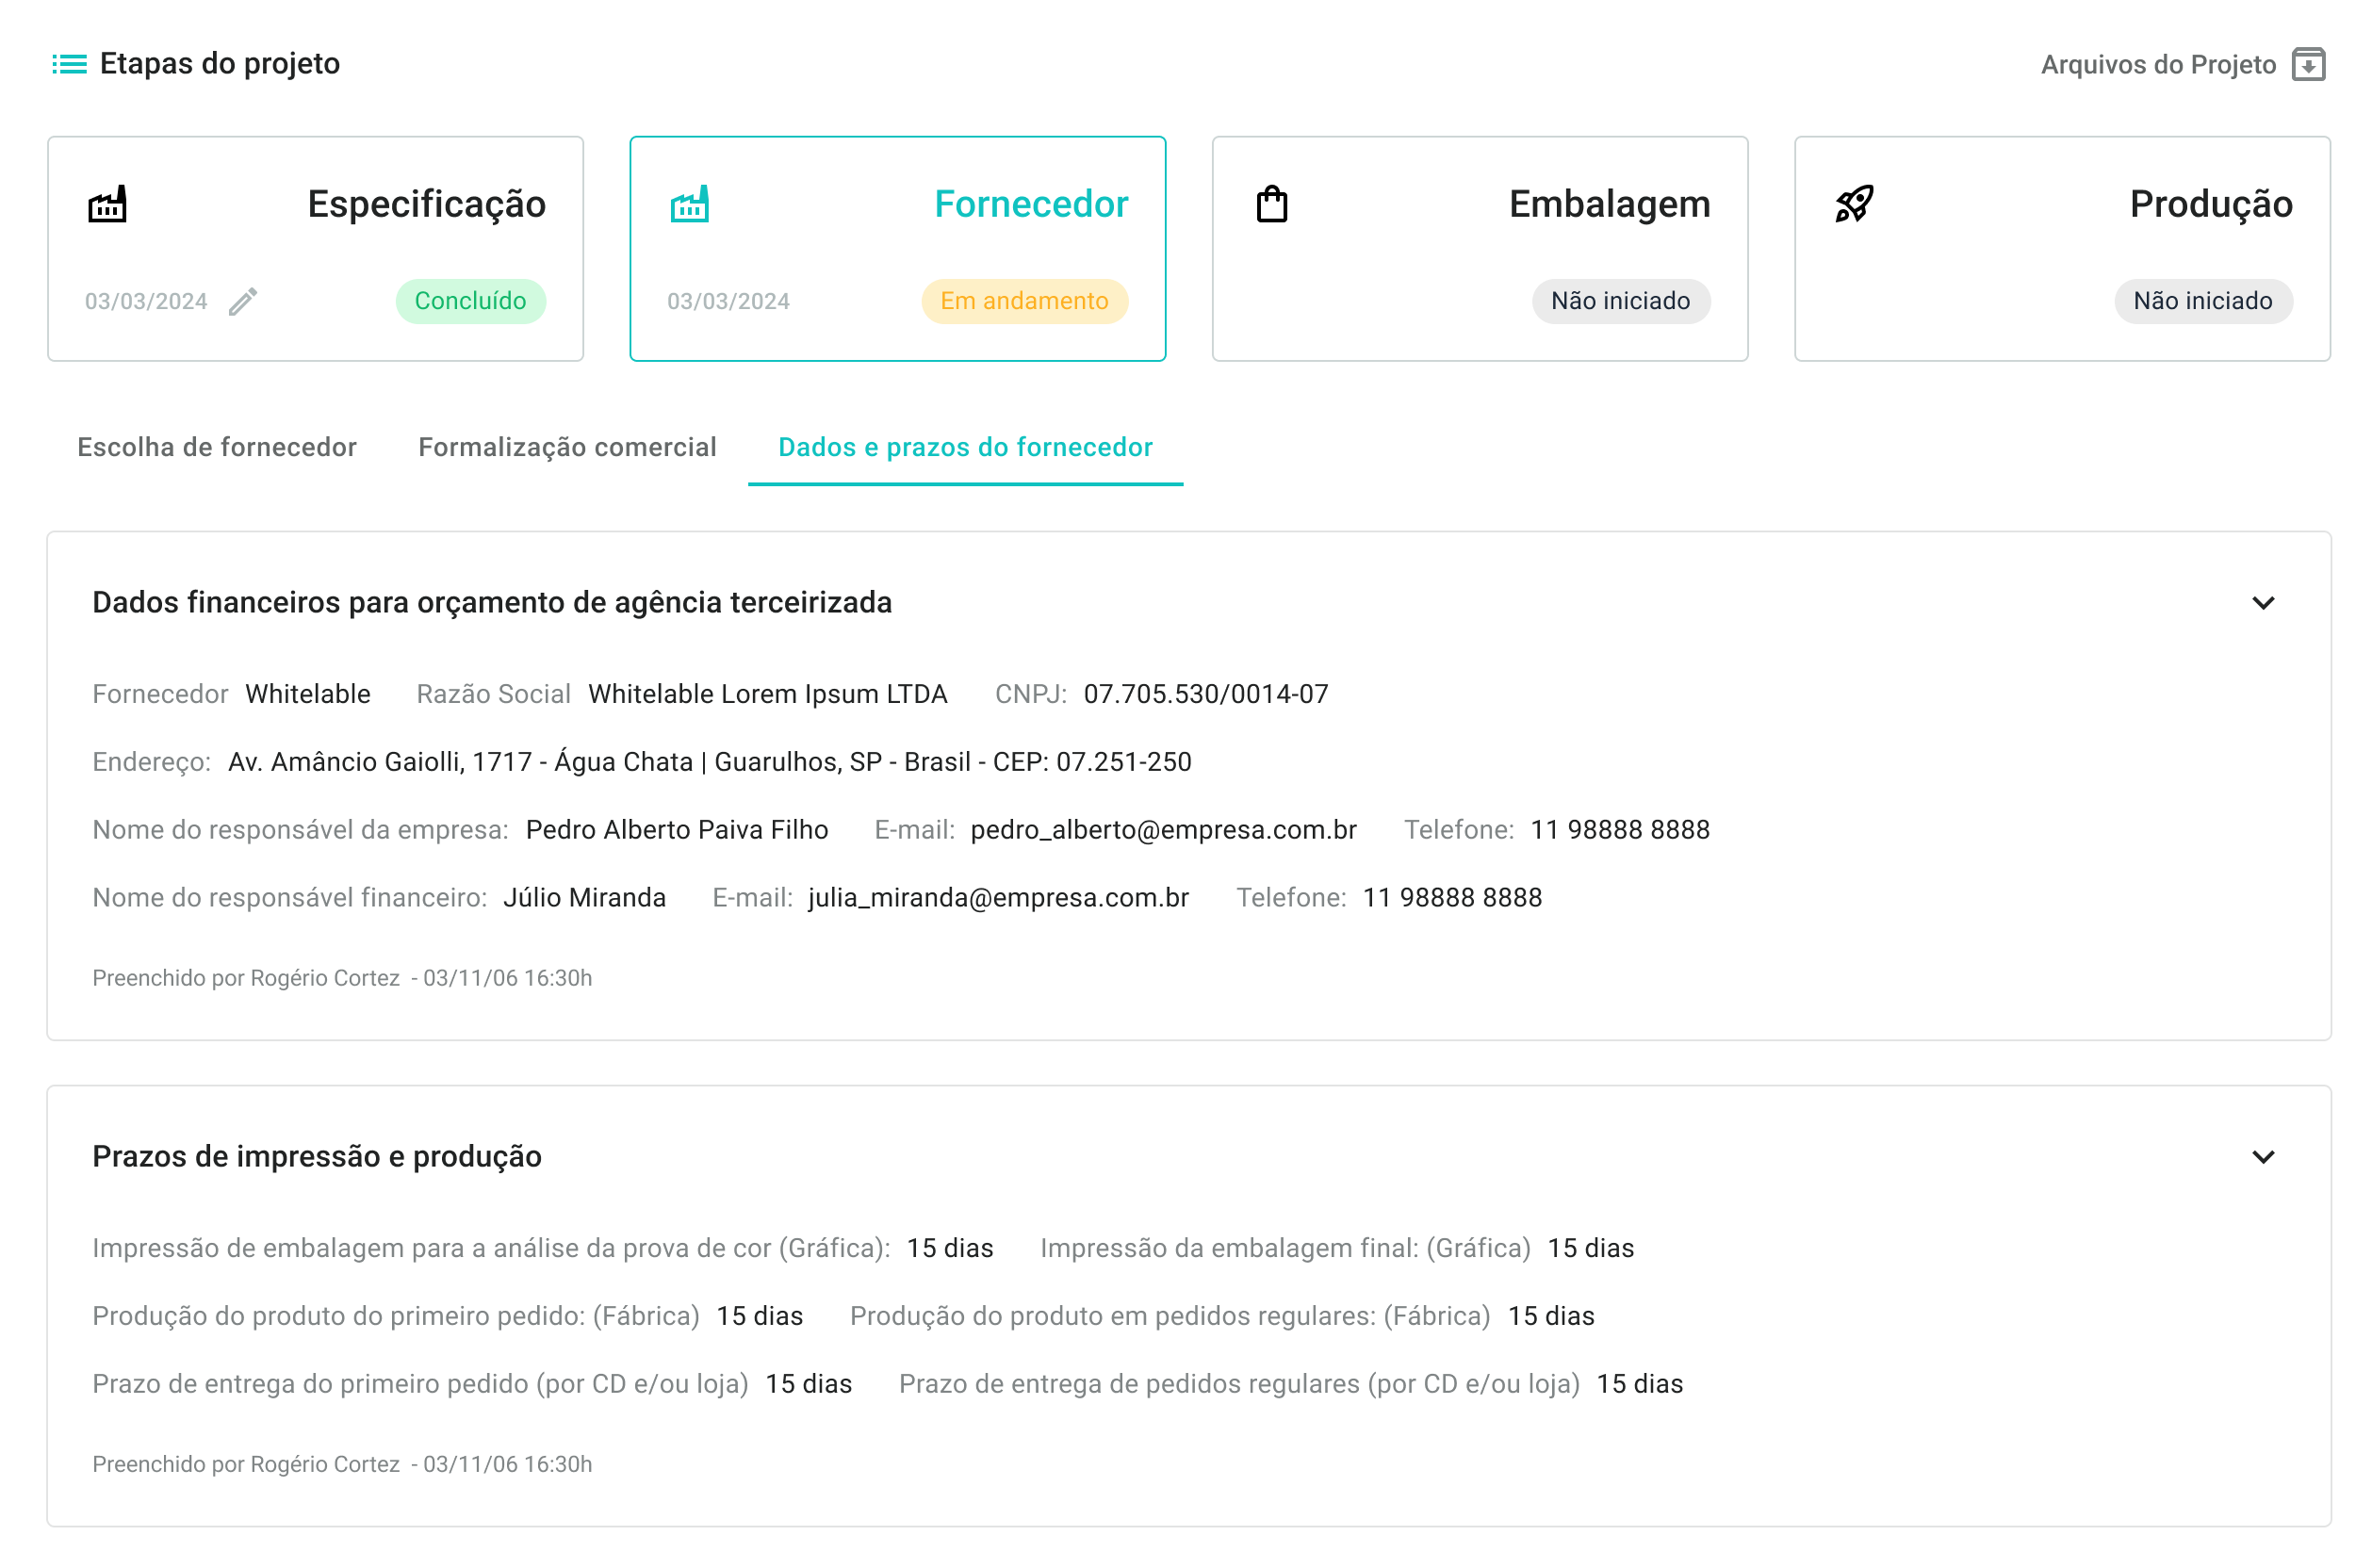
Task: Click the factory icon in Especificação card
Action: [107, 204]
